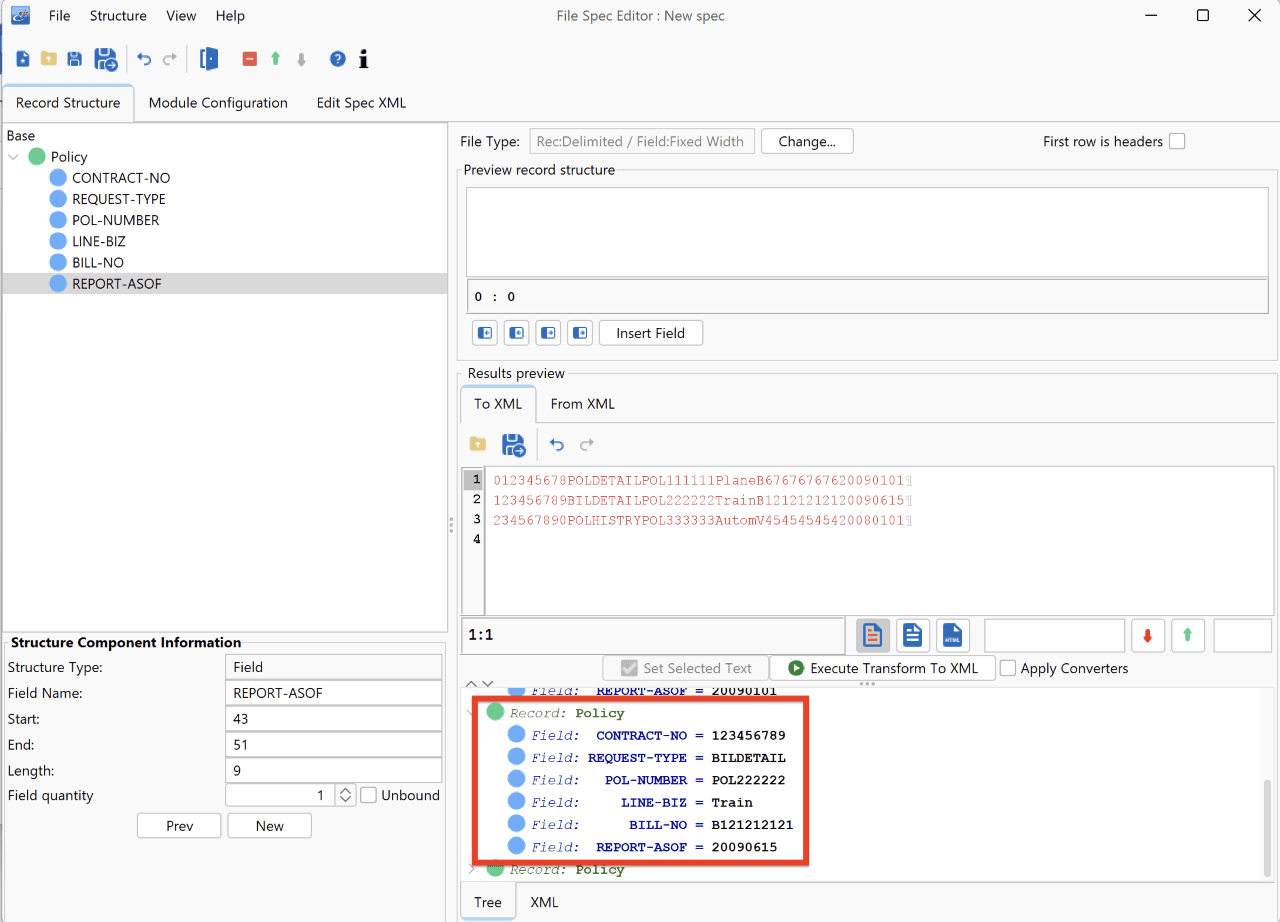Image resolution: width=1280 pixels, height=922 pixels.
Task: Undo the last action in the main toolbar
Action: click(144, 59)
